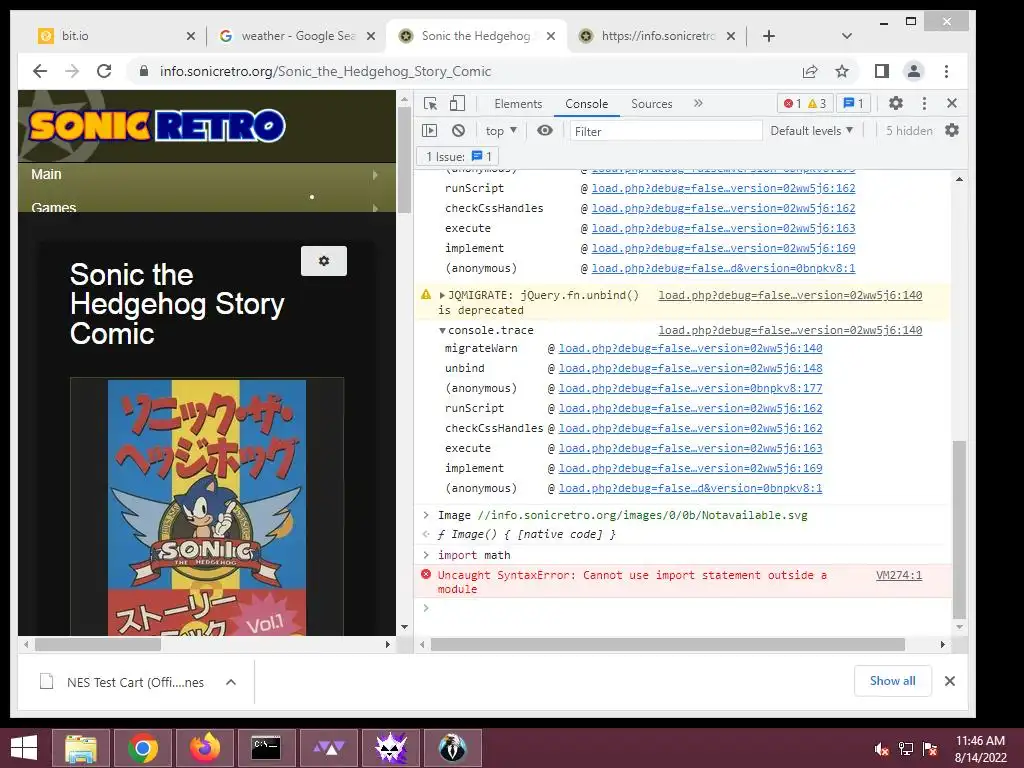The width and height of the screenshot is (1024, 768).
Task: Open console settings gear beside 5 hidden
Action: [x=952, y=131]
